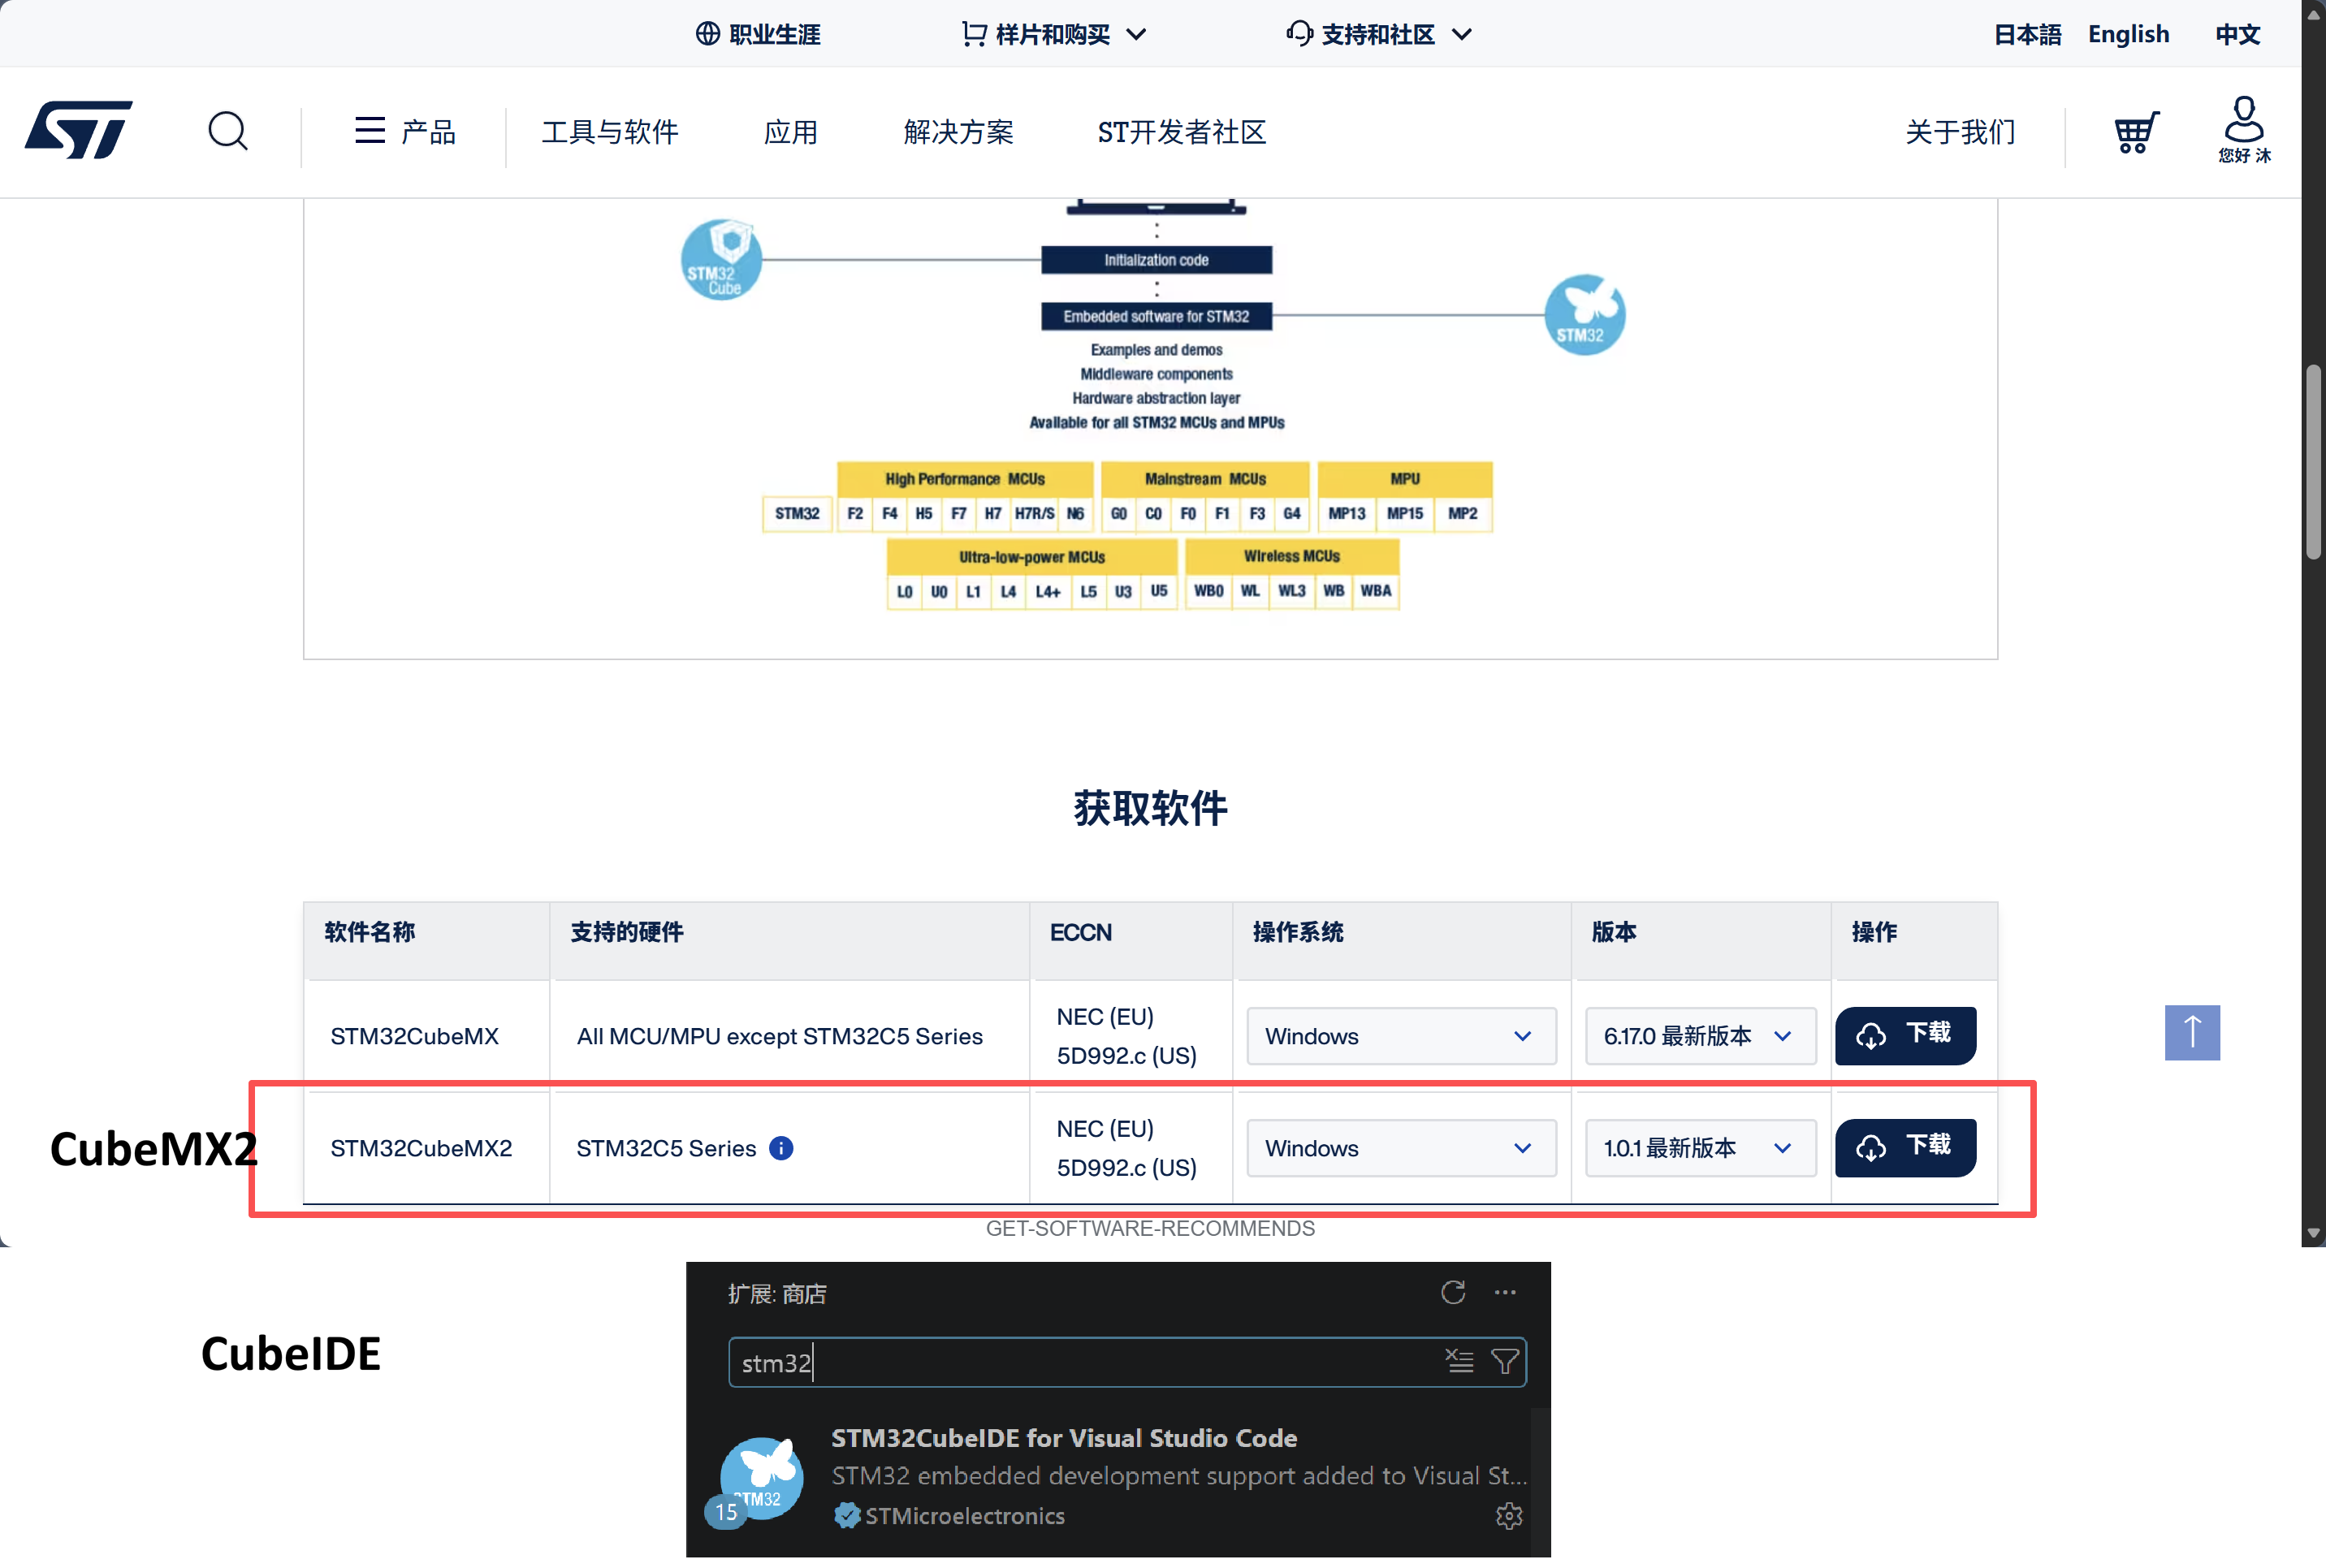Click the Initialization code box in diagram
The height and width of the screenshot is (1568, 2326).
point(1156,260)
